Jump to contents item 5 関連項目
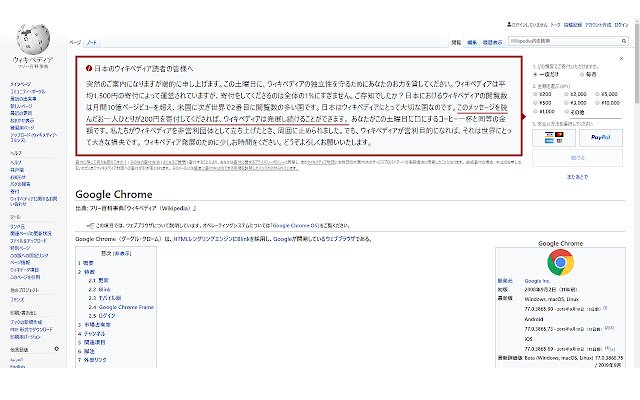The height and width of the screenshot is (400, 640). (x=91, y=342)
